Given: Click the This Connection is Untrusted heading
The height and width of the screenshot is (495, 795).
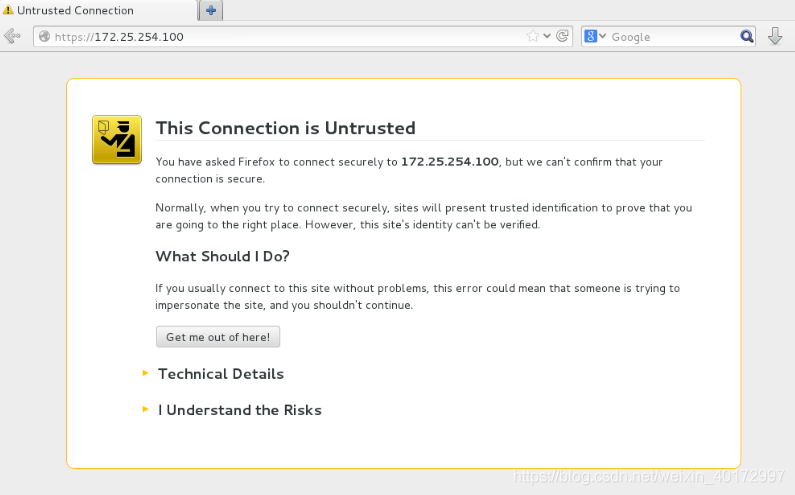Looking at the screenshot, I should point(285,128).
